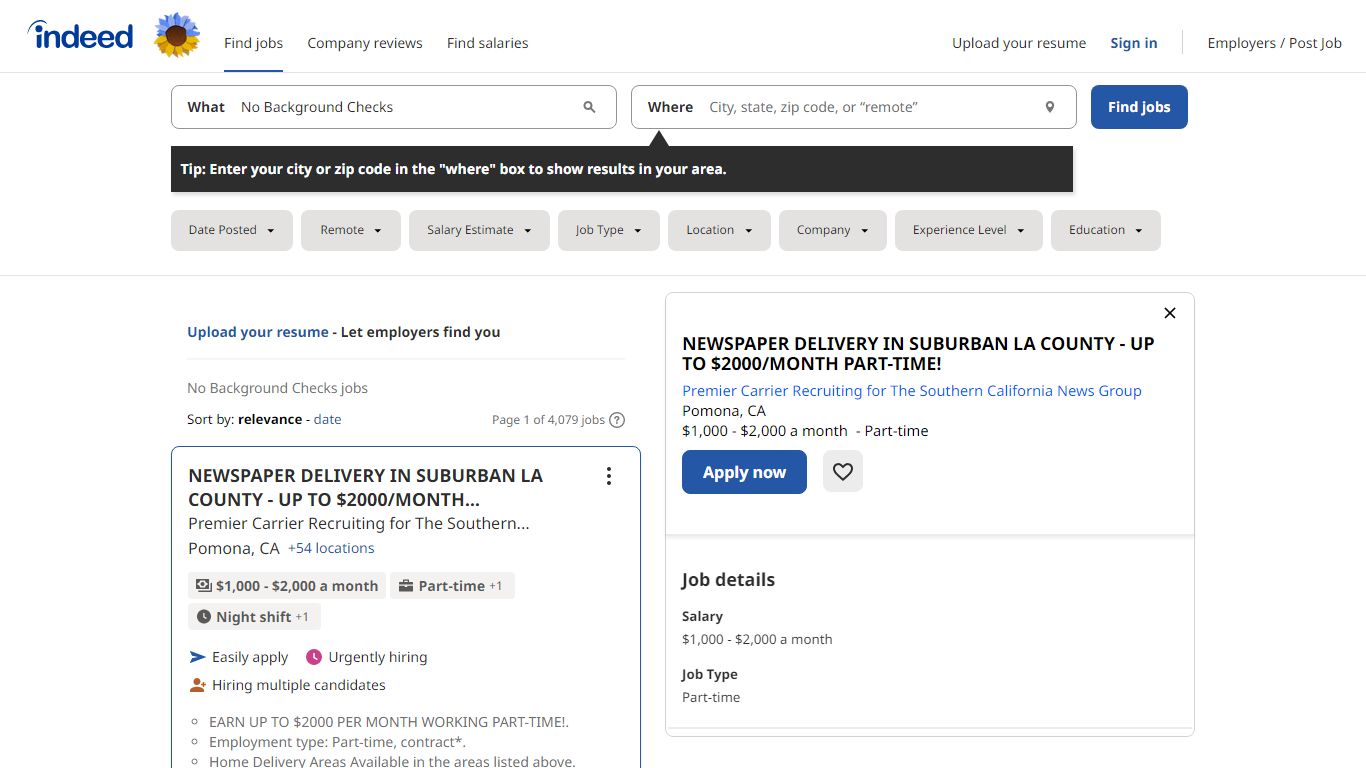1366x768 pixels.
Task: Open the +54 locations link
Action: [331, 548]
